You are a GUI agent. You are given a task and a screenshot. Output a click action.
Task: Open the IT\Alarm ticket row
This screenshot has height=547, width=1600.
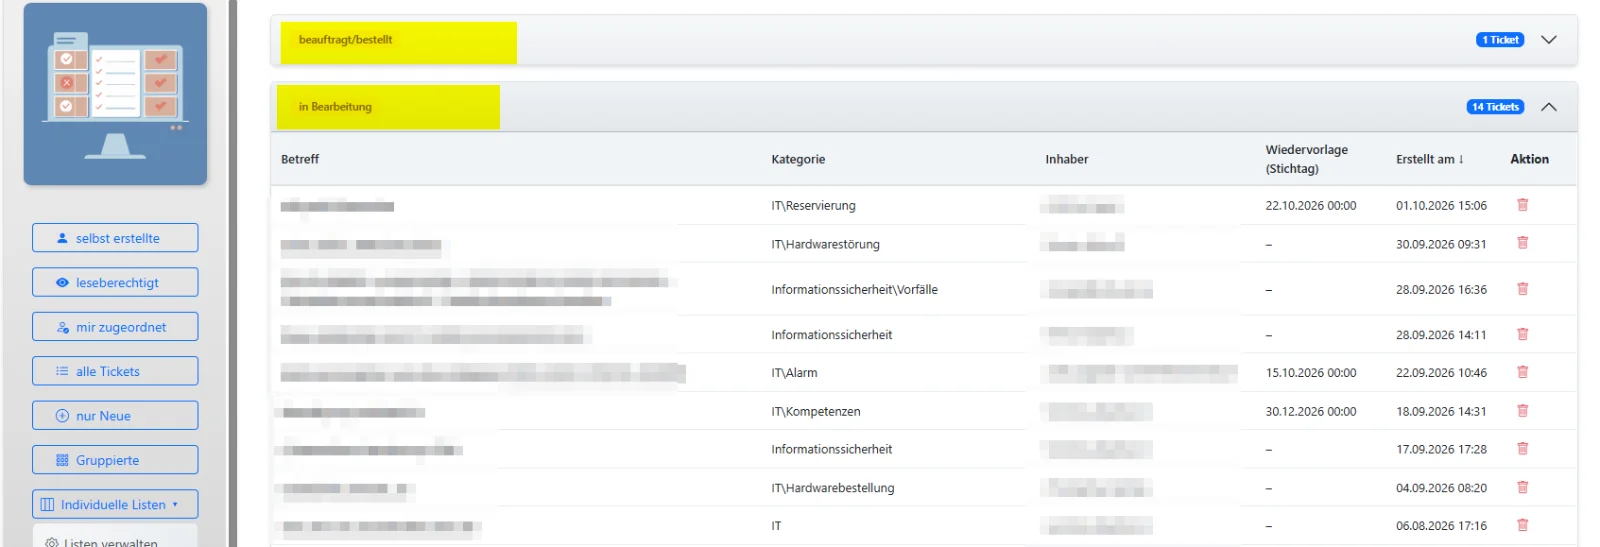(923, 372)
